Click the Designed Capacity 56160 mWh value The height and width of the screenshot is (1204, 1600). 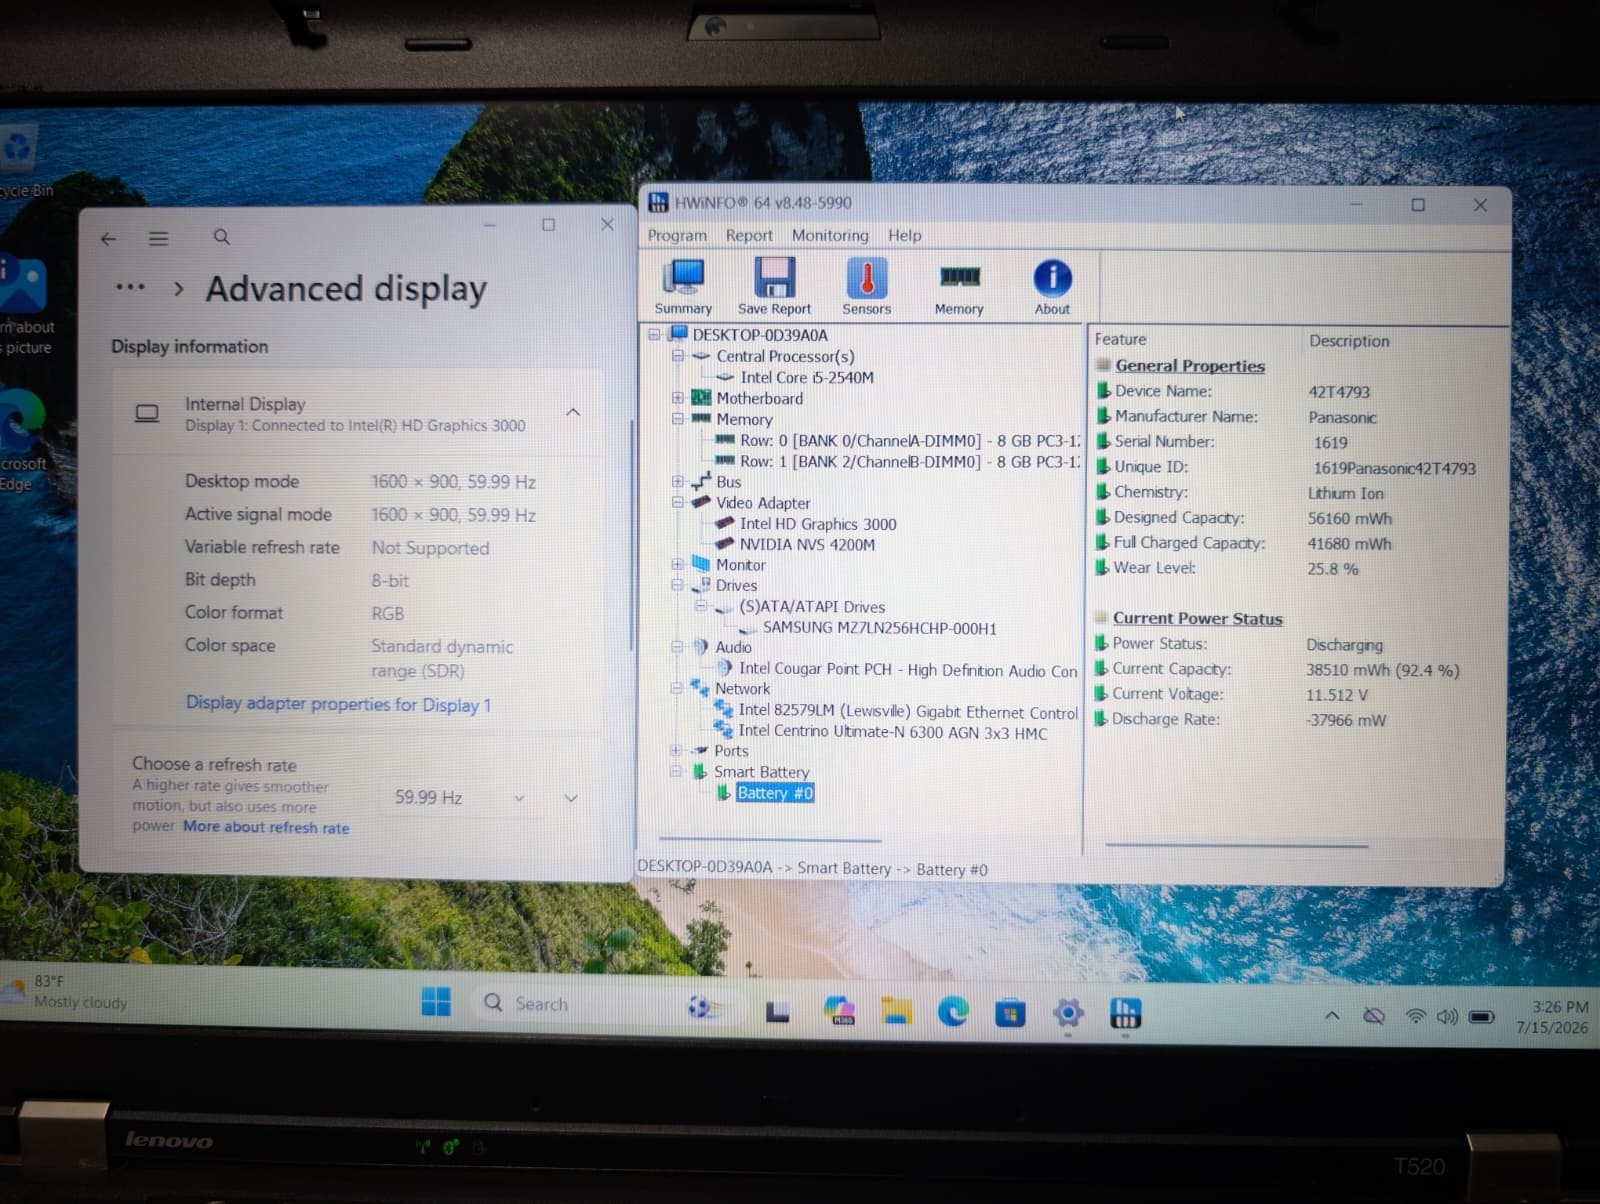click(1349, 518)
